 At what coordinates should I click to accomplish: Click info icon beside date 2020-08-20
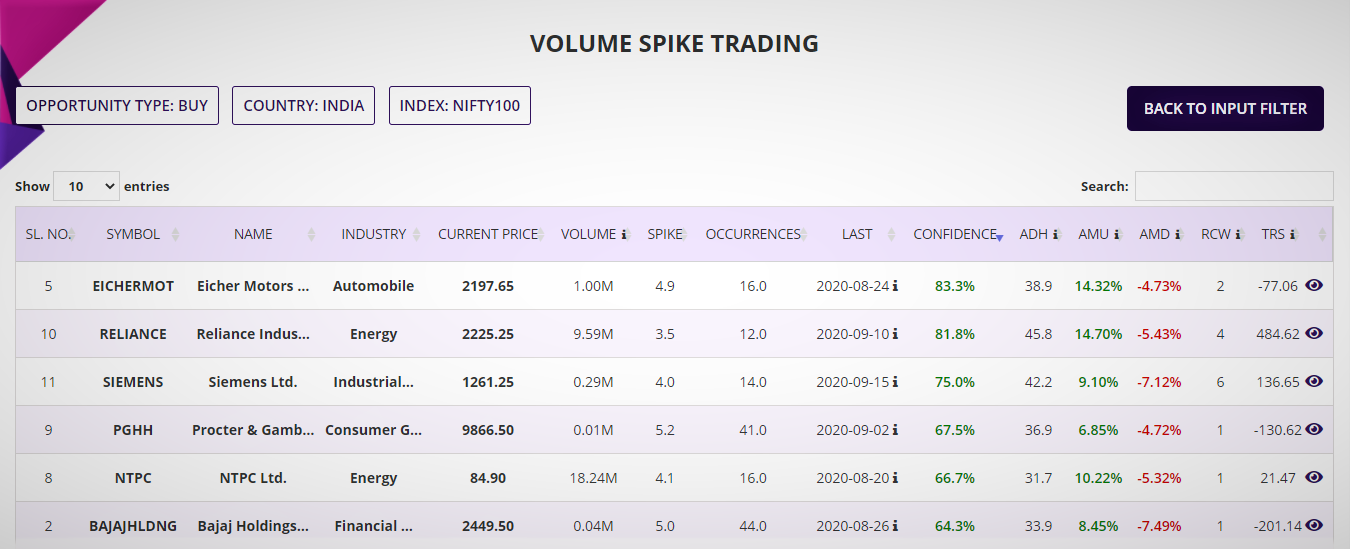[895, 478]
